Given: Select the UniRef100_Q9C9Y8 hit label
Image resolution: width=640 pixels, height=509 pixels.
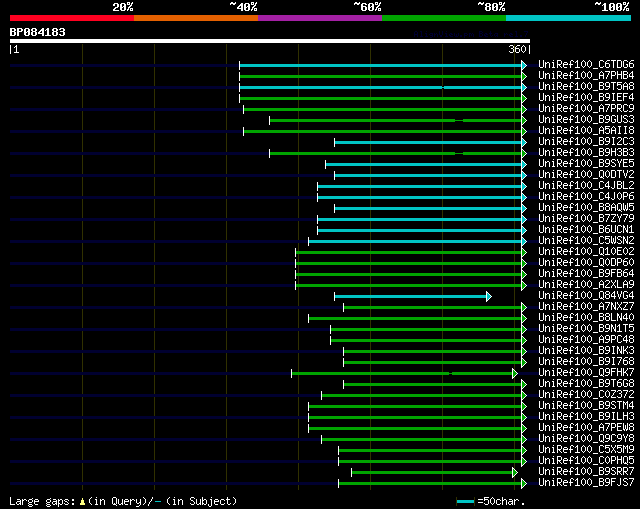Looking at the screenshot, I should [586, 439].
